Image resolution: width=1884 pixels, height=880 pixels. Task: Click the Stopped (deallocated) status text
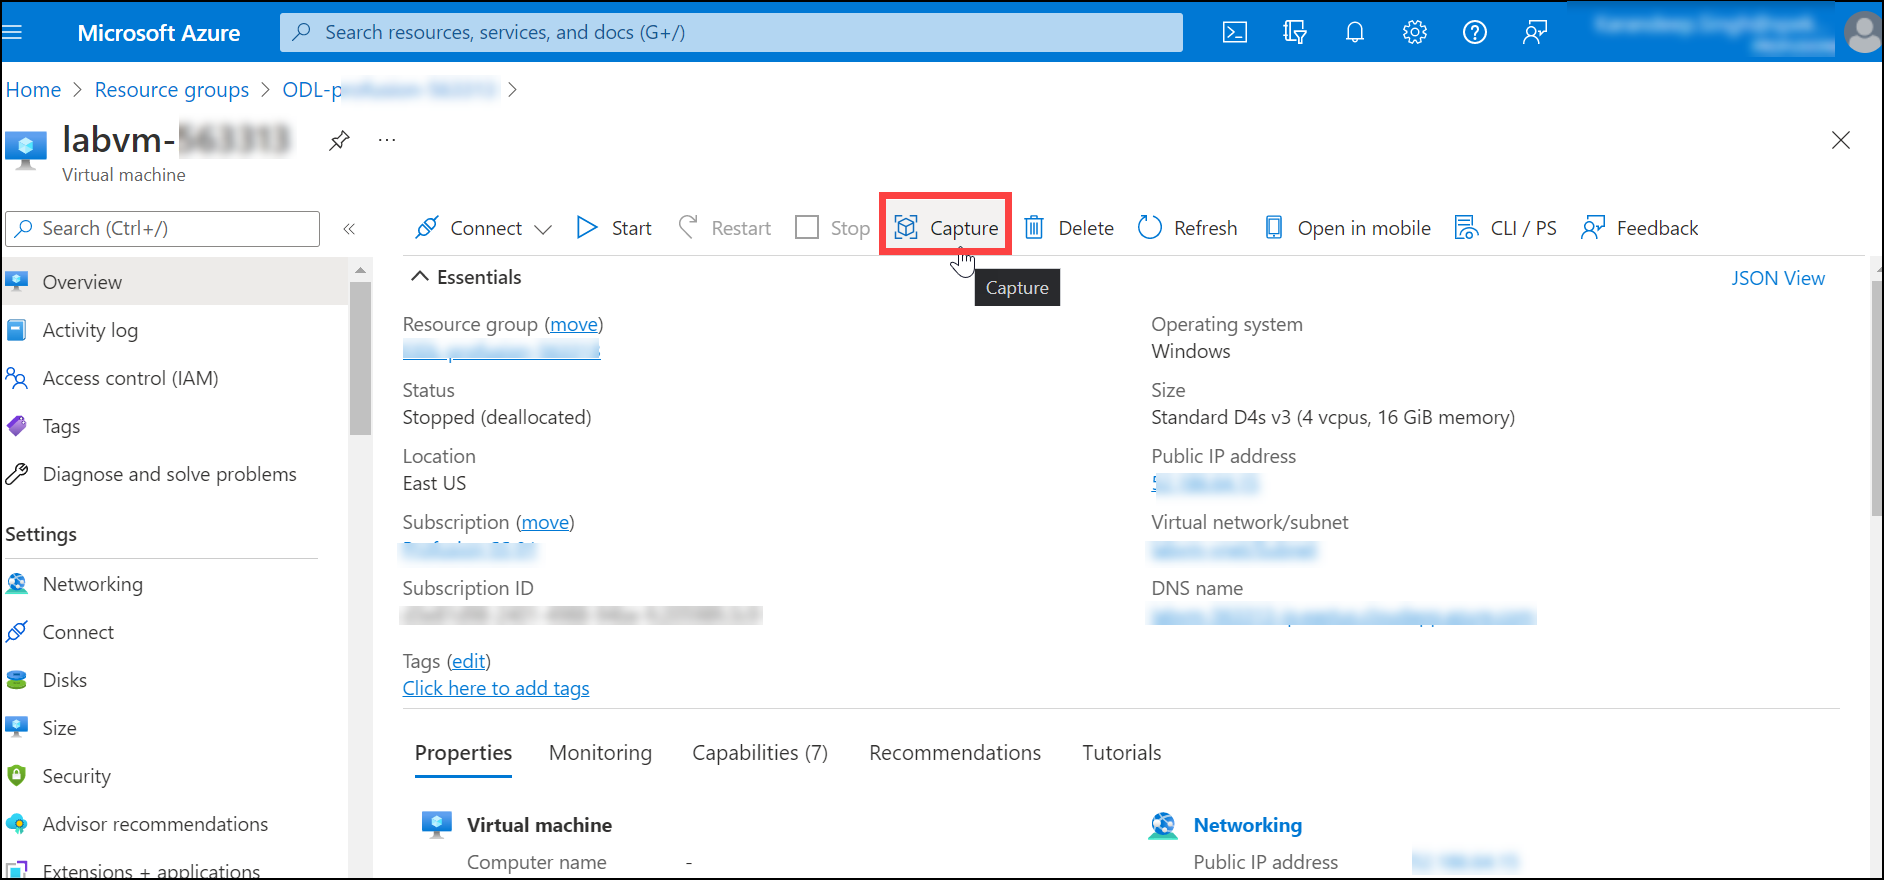pos(497,417)
